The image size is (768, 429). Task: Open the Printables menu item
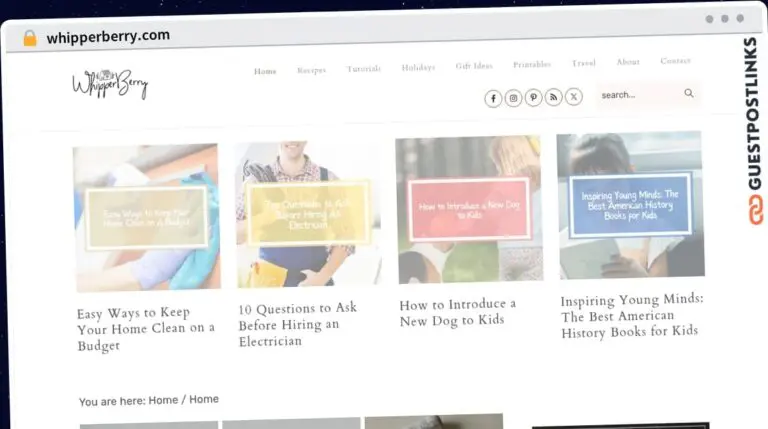click(532, 64)
